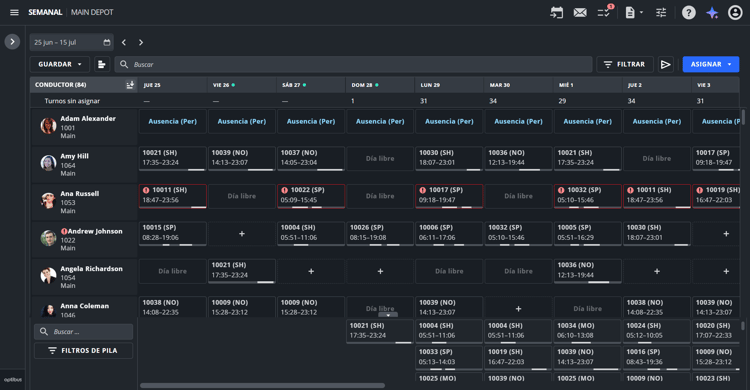Expand the left sidebar arrow button
750x390 pixels.
click(12, 42)
